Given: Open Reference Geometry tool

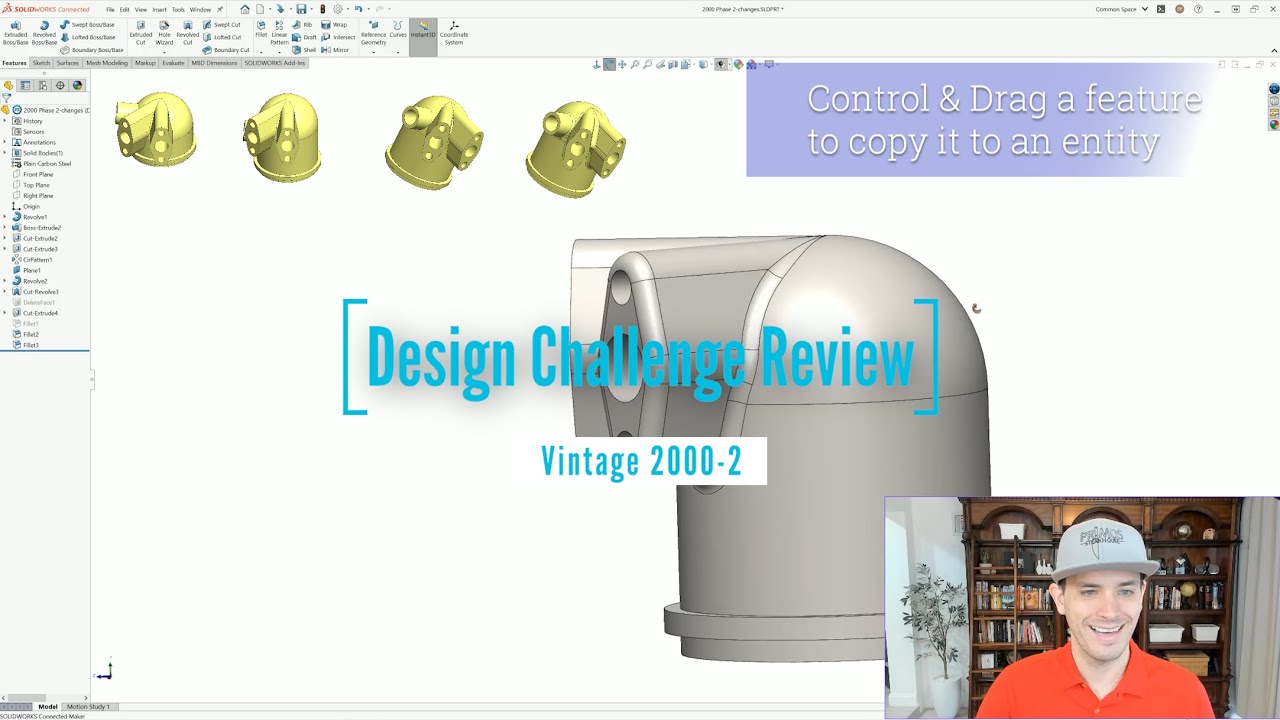Looking at the screenshot, I should pyautogui.click(x=373, y=33).
